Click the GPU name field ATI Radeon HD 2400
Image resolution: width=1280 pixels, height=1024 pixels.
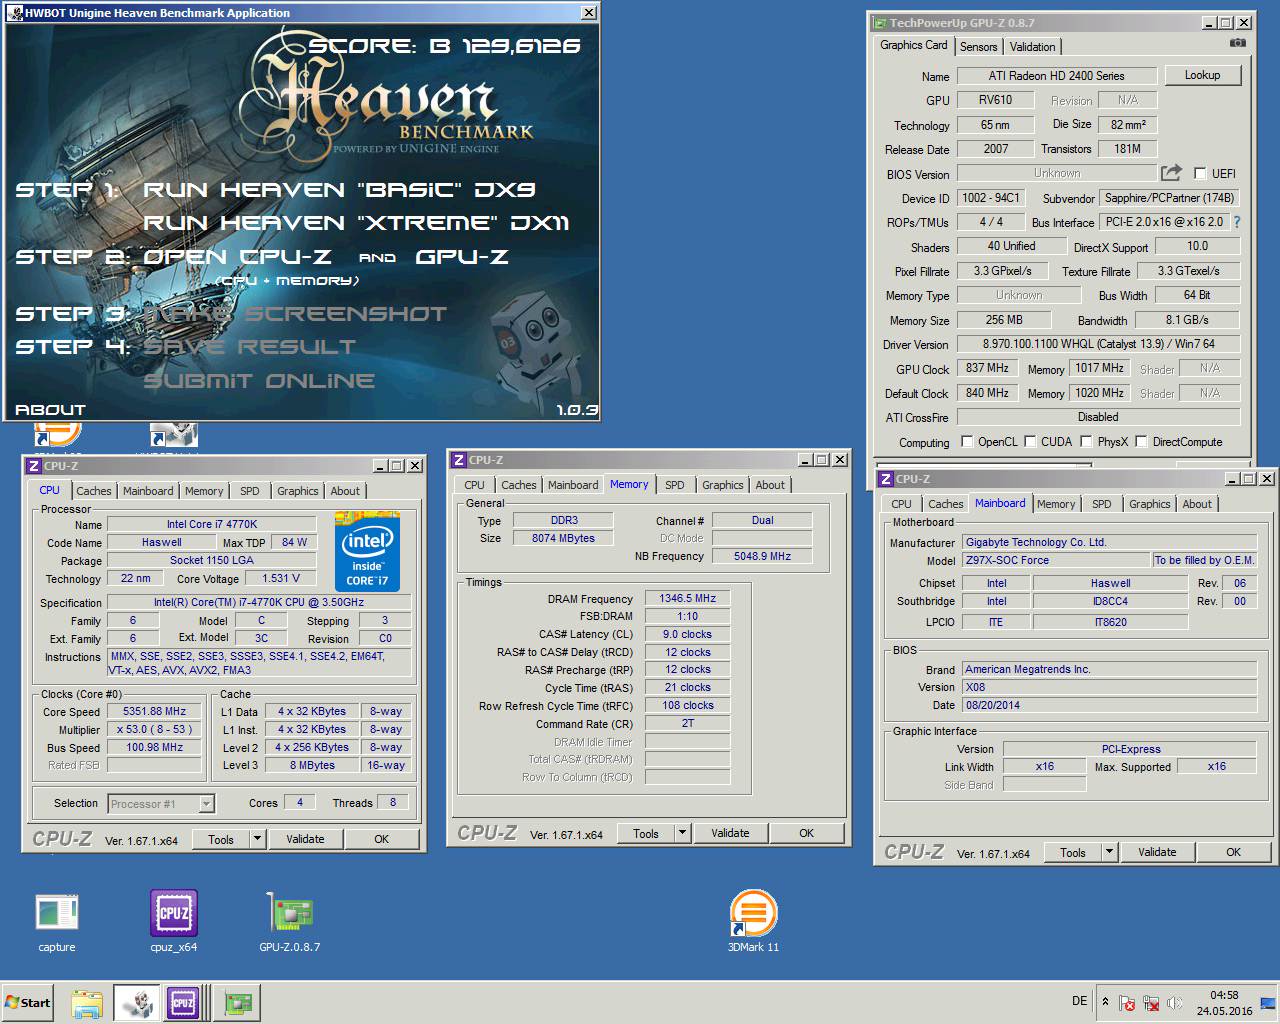(x=1056, y=76)
